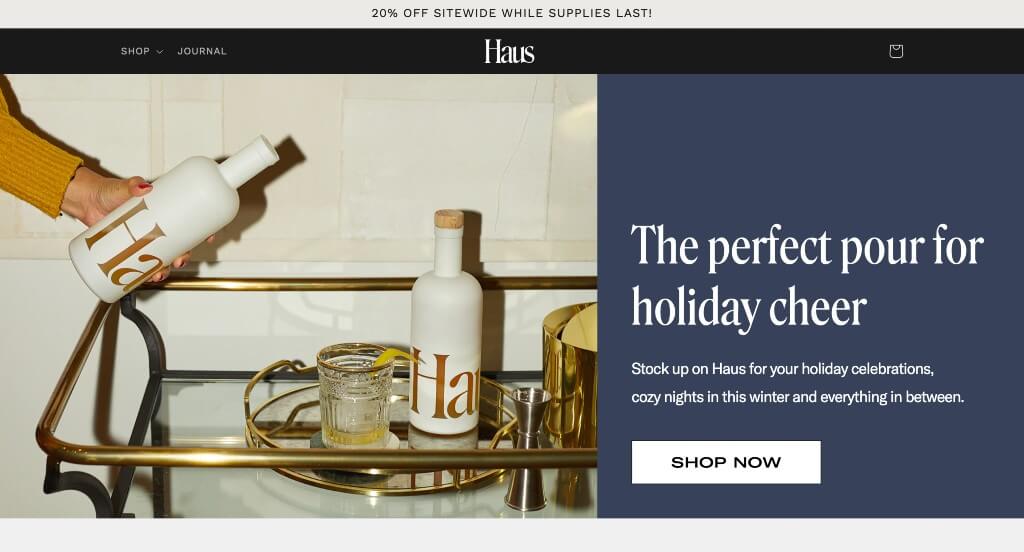Image resolution: width=1024 pixels, height=552 pixels.
Task: Click the Haus logo in the header
Action: tap(509, 51)
